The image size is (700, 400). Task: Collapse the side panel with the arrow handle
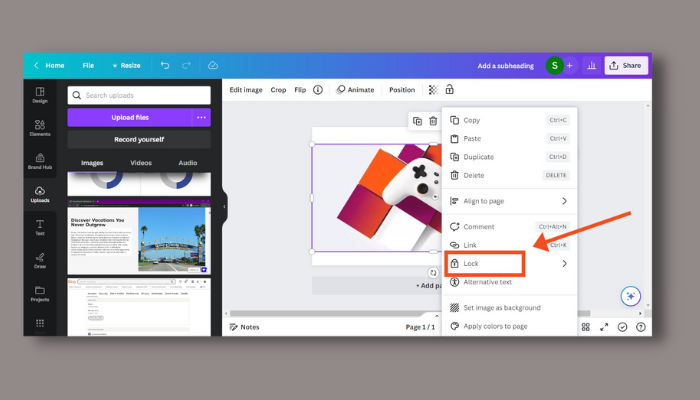(x=225, y=207)
